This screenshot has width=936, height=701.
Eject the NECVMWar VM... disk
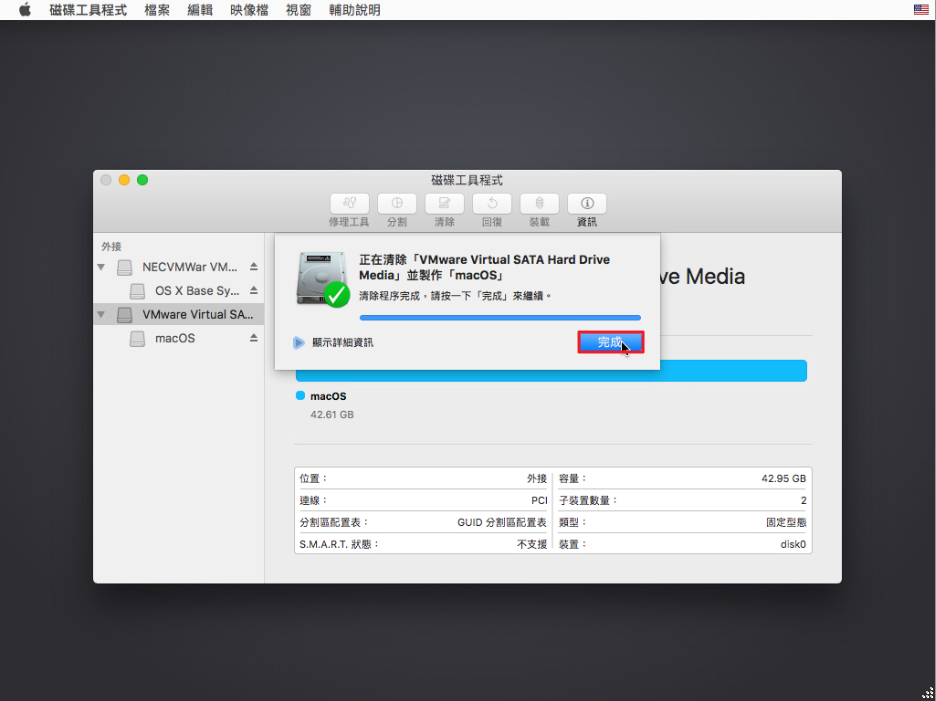tap(254, 266)
